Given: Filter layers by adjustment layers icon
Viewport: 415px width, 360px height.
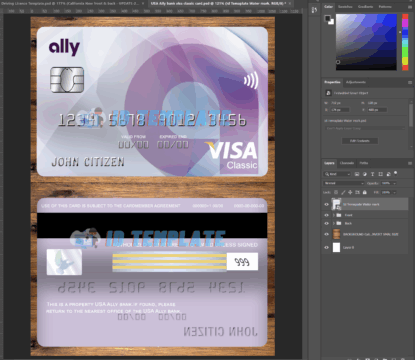Looking at the screenshot, I should click(365, 174).
